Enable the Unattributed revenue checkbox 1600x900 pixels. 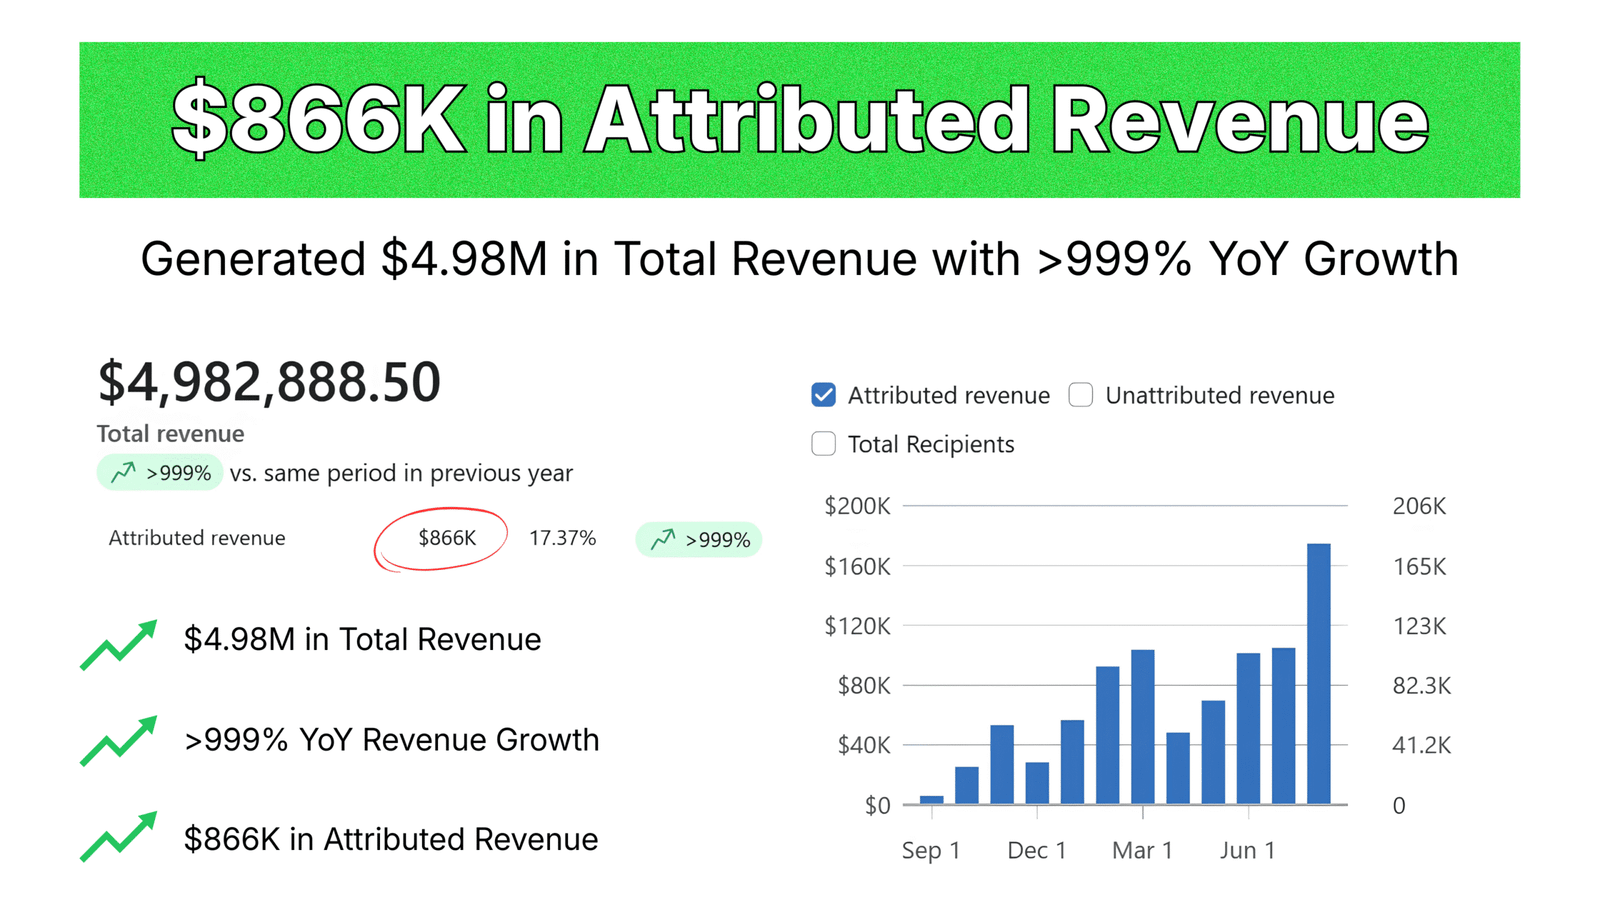pyautogui.click(x=1080, y=395)
